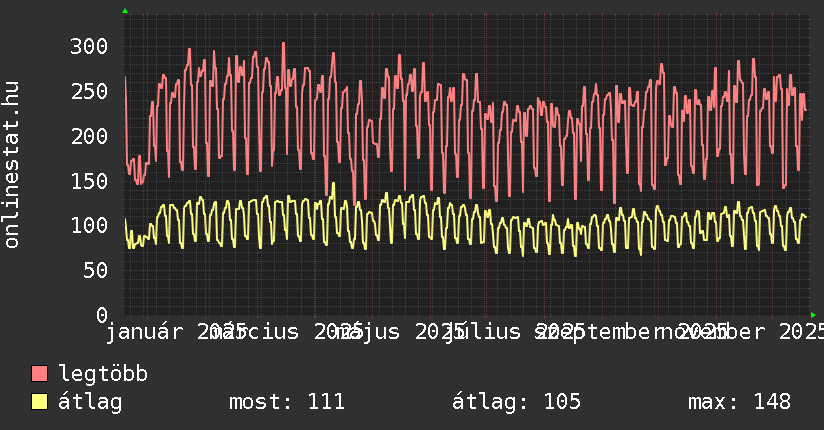Click the highest spike of the yellow line
824x430 pixels.
(333, 184)
